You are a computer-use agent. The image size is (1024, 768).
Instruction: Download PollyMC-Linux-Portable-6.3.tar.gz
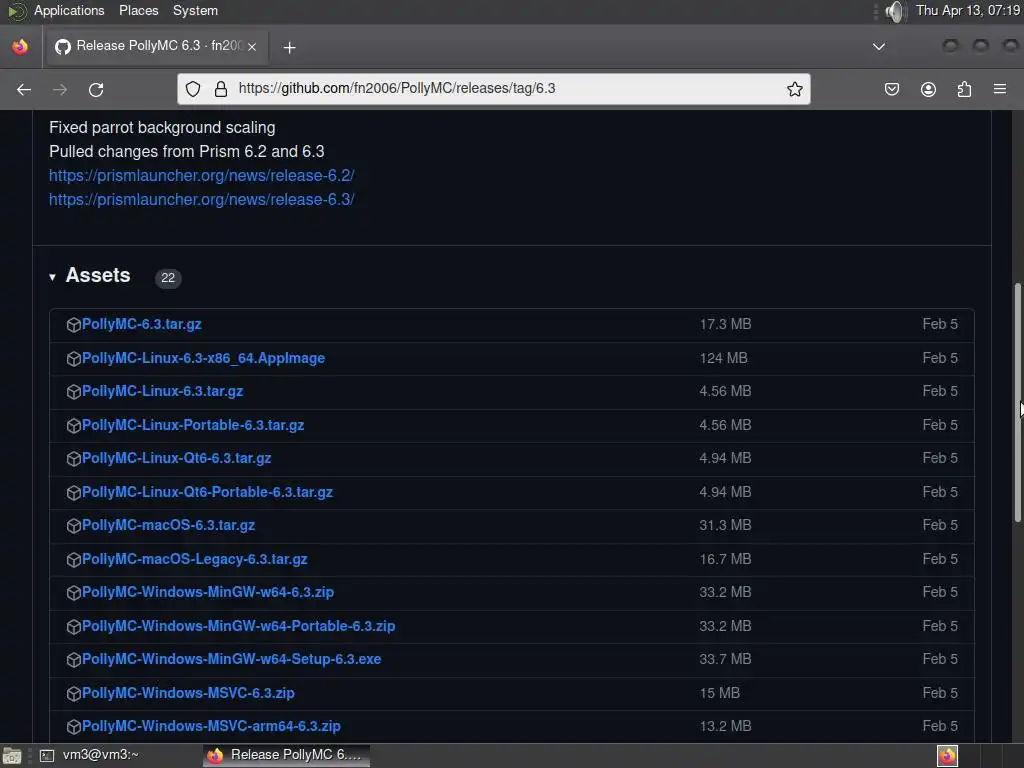click(193, 425)
